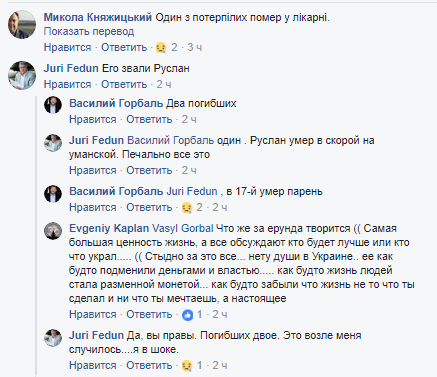Reply to the 'Два погибших' comment
The height and width of the screenshot is (377, 437).
tap(149, 119)
